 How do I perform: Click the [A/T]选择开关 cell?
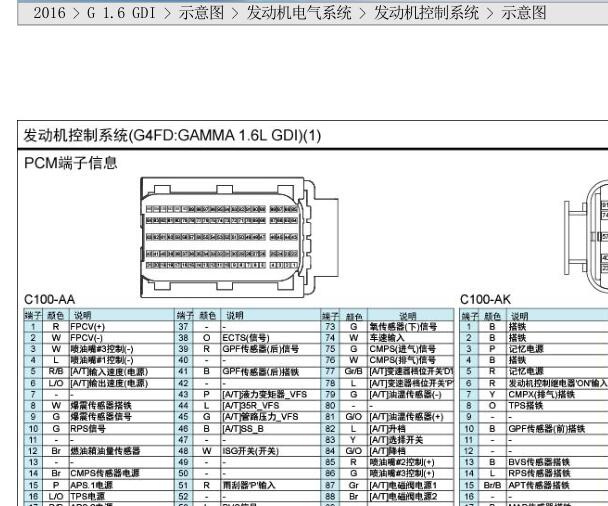click(411, 440)
